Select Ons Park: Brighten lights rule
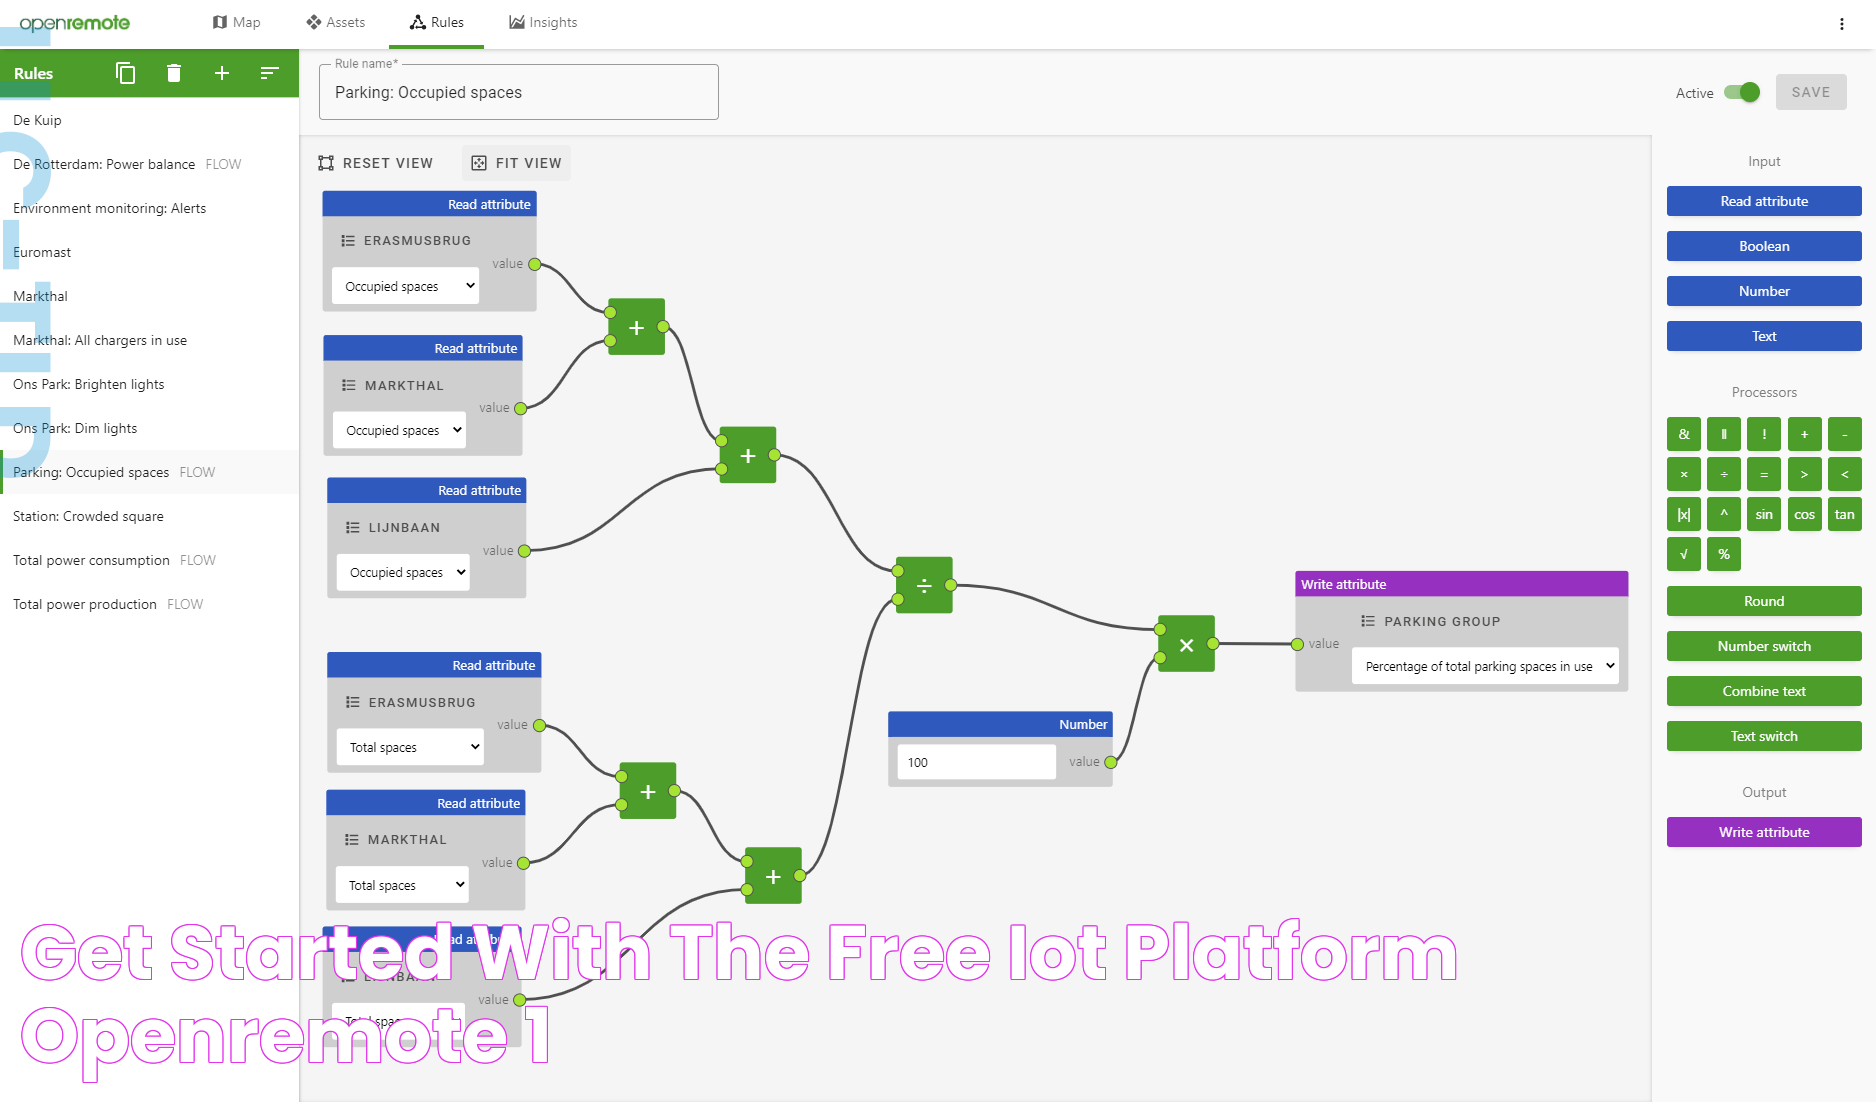This screenshot has height=1102, width=1876. [149, 384]
